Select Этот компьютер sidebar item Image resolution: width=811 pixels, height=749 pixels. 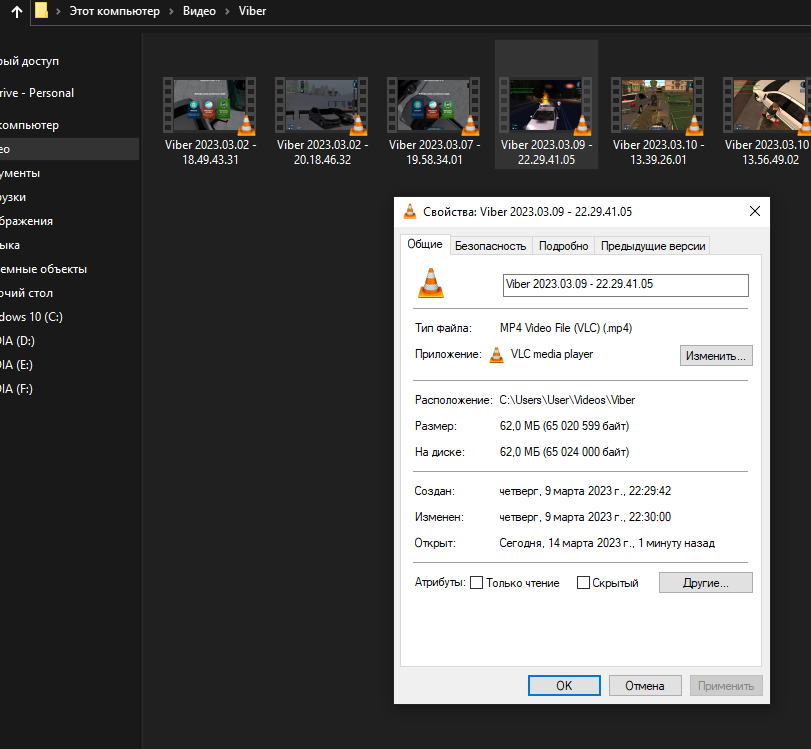click(x=29, y=125)
